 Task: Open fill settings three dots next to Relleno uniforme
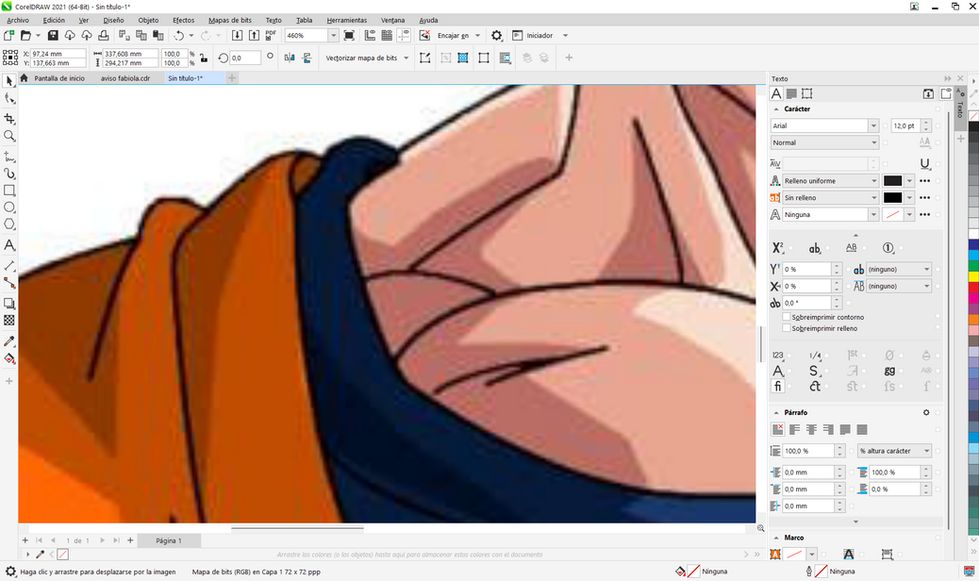click(925, 180)
